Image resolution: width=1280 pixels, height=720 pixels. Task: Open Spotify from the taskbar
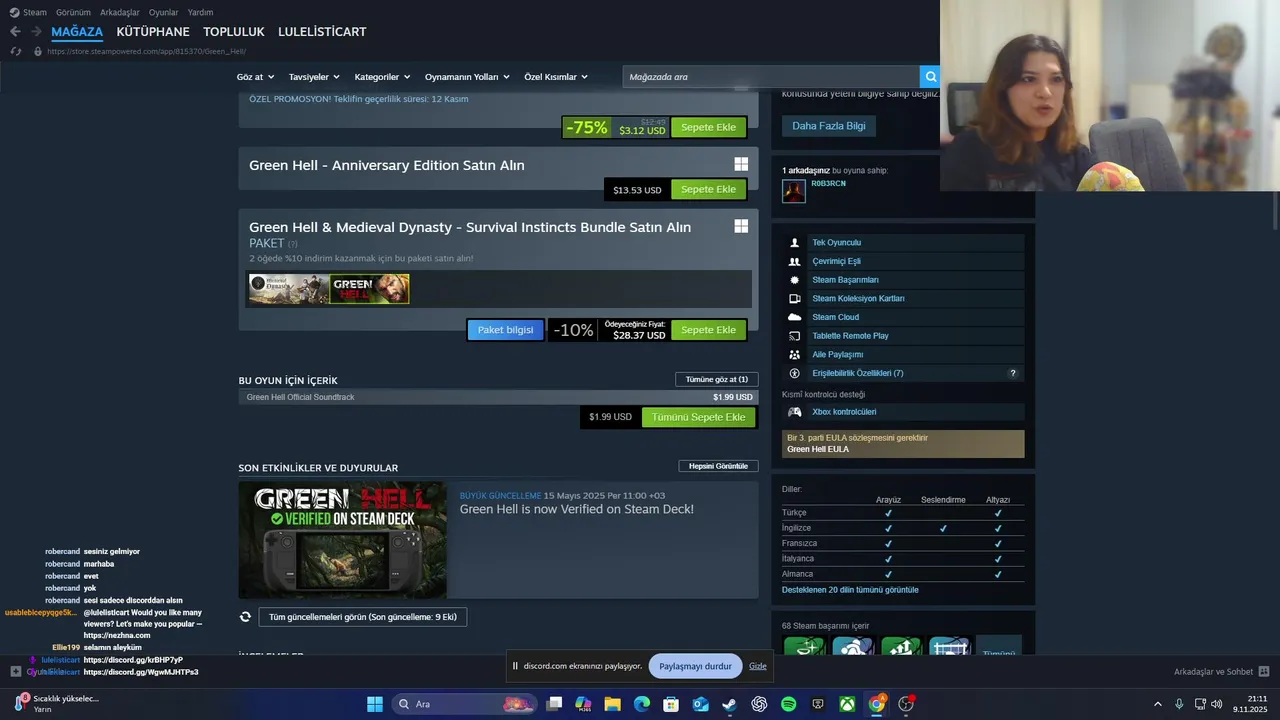pyautogui.click(x=788, y=704)
